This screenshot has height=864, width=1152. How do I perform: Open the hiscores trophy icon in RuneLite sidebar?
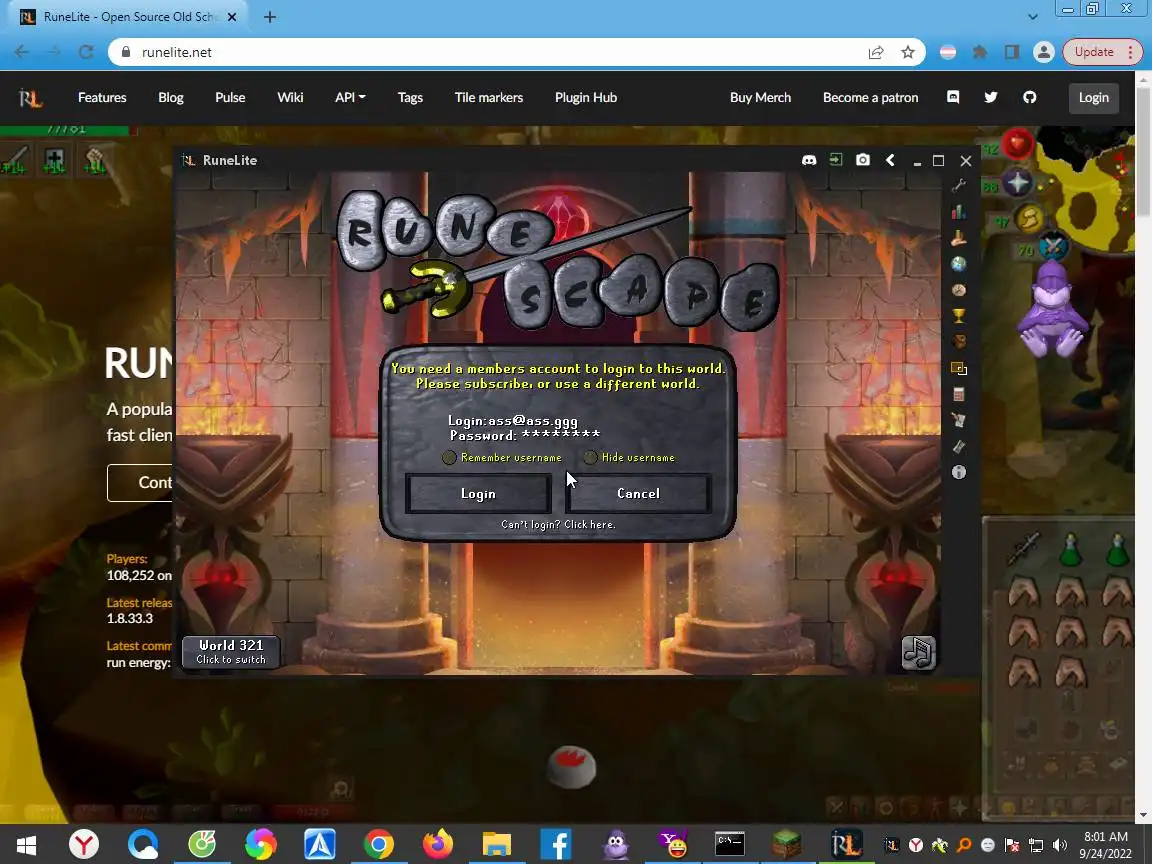tap(958, 316)
